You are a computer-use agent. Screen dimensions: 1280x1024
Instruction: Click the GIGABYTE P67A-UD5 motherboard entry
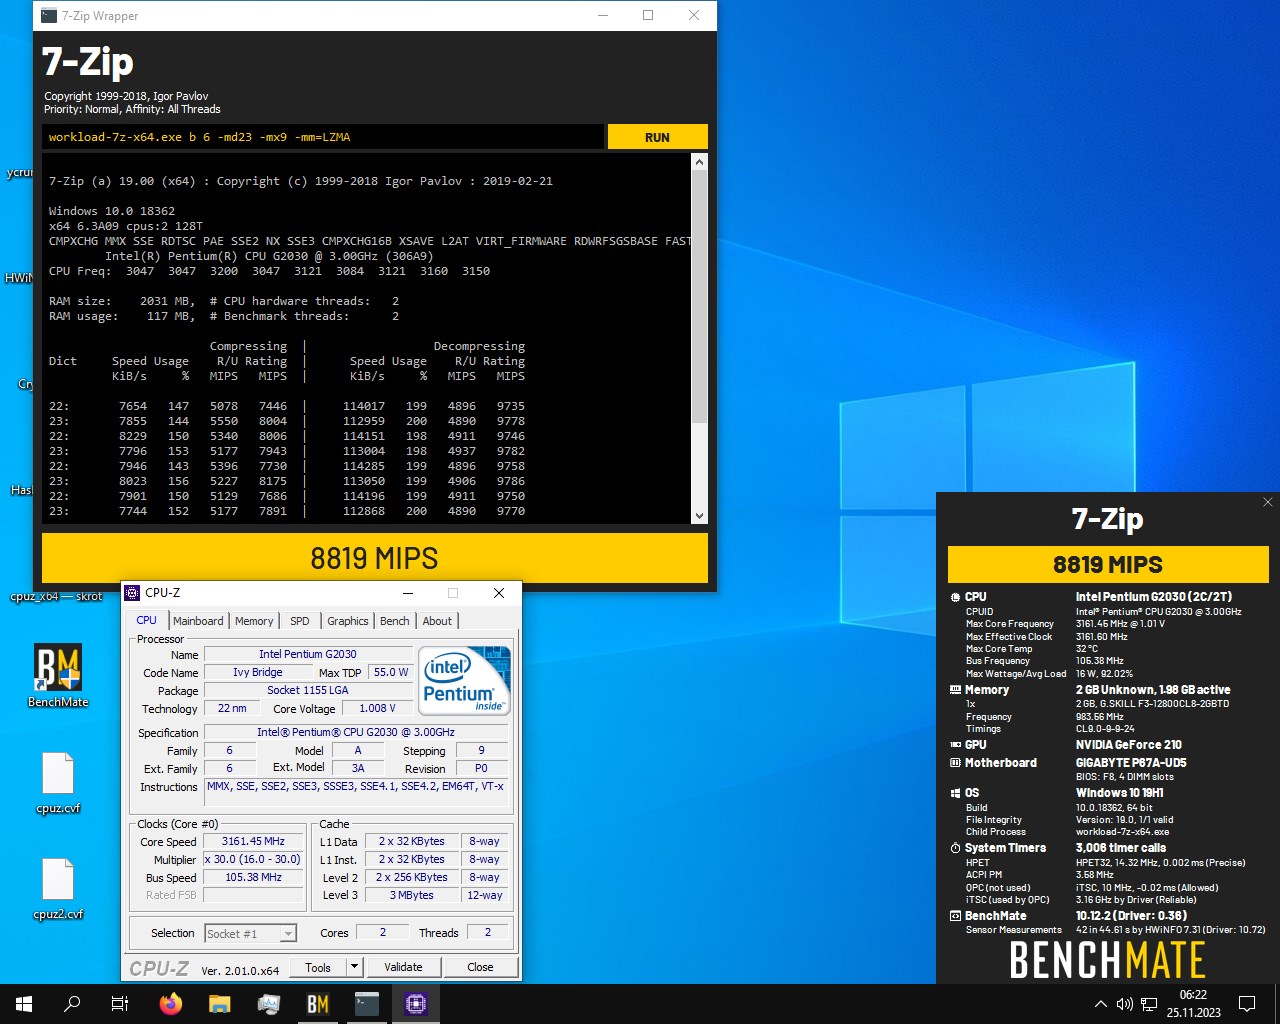point(1131,763)
